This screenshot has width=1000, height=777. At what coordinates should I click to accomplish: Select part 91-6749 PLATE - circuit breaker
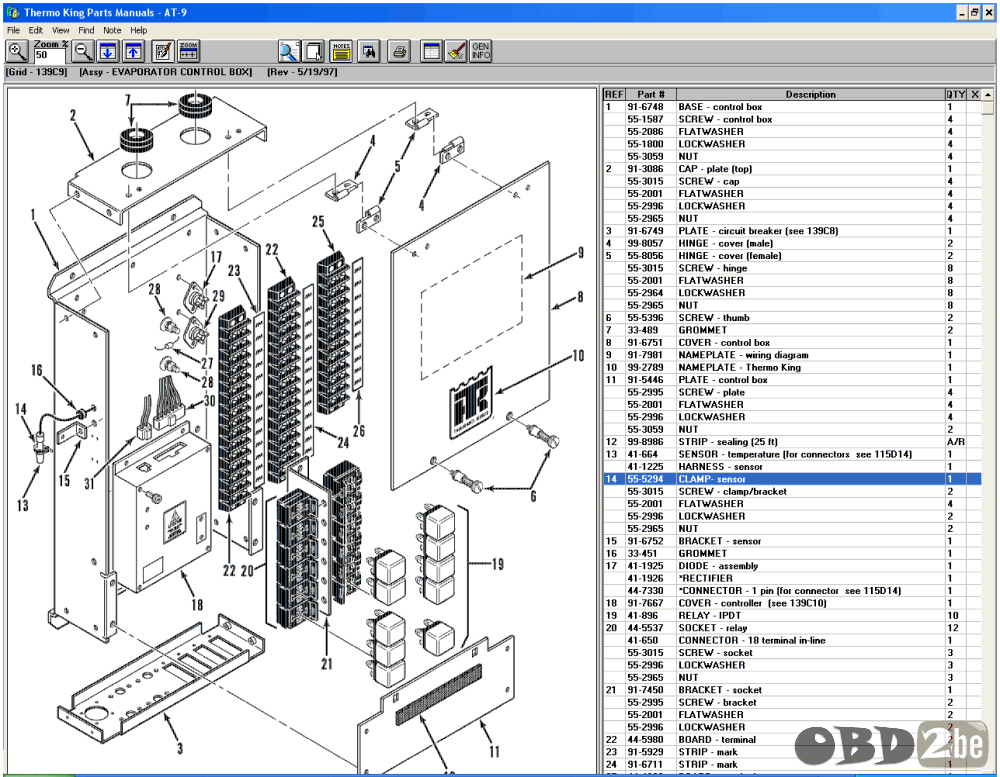tap(792, 231)
